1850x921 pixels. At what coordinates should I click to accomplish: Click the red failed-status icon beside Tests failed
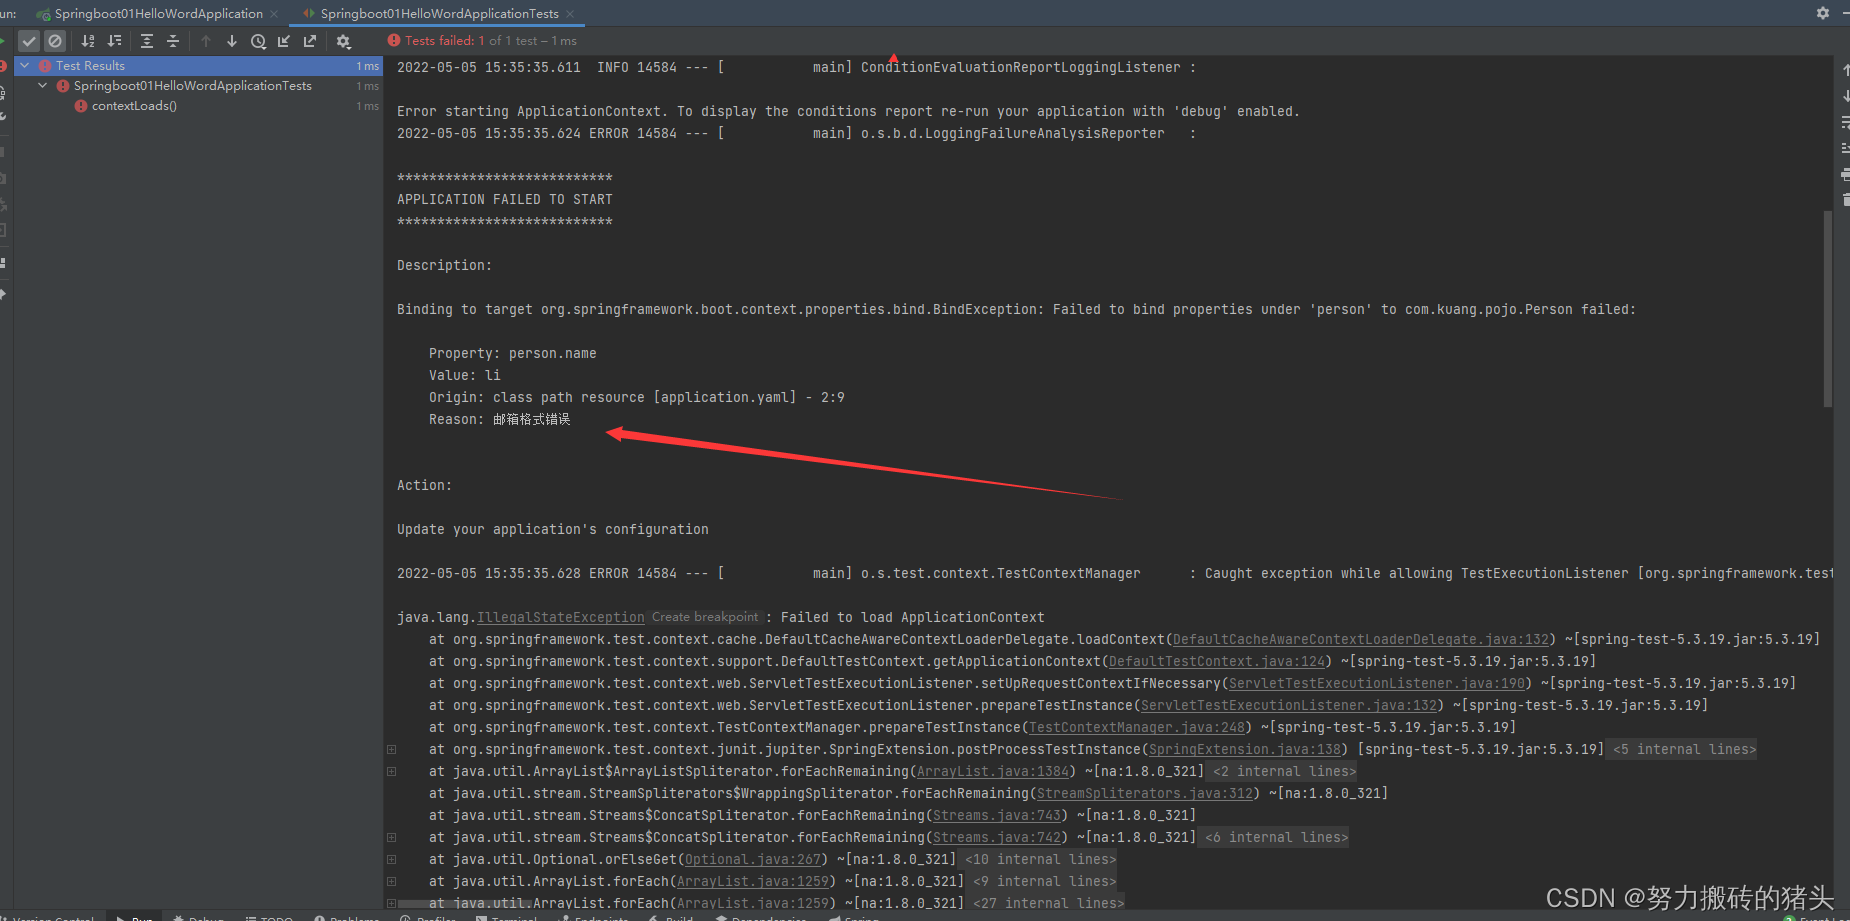[394, 41]
